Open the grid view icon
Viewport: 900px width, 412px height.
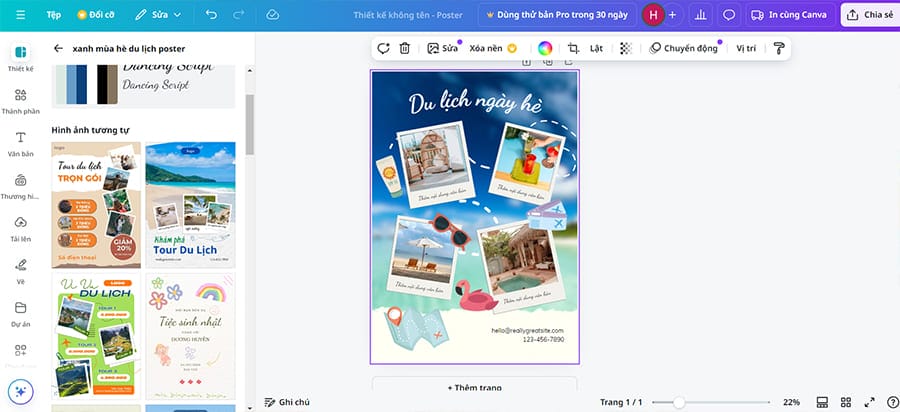pos(845,402)
